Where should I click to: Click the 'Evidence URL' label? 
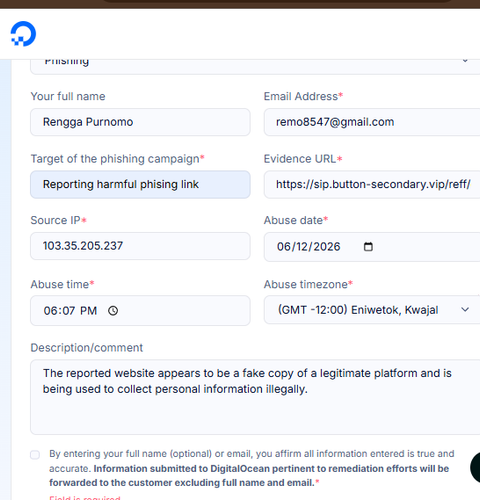point(303,159)
